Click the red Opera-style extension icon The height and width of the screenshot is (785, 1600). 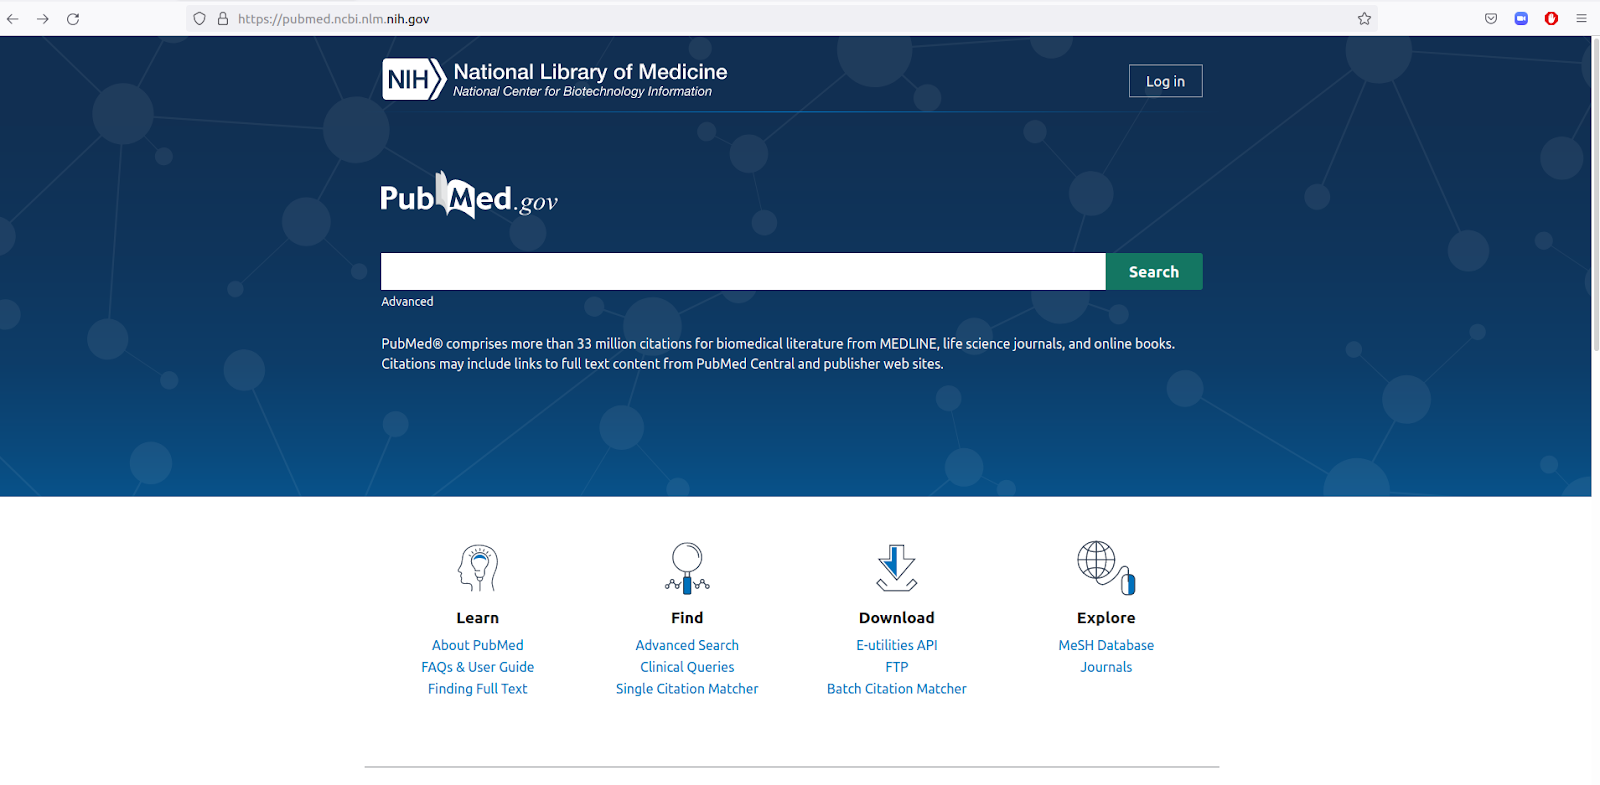tap(1551, 19)
